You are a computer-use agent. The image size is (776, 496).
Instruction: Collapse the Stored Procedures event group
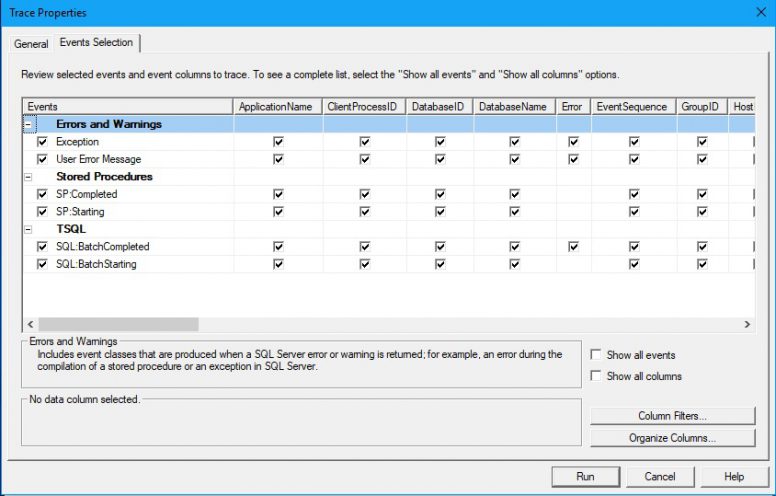pyautogui.click(x=28, y=177)
